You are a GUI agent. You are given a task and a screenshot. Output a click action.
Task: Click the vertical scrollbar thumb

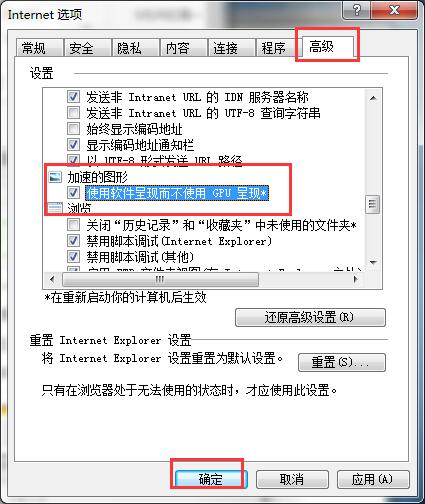coord(373,203)
